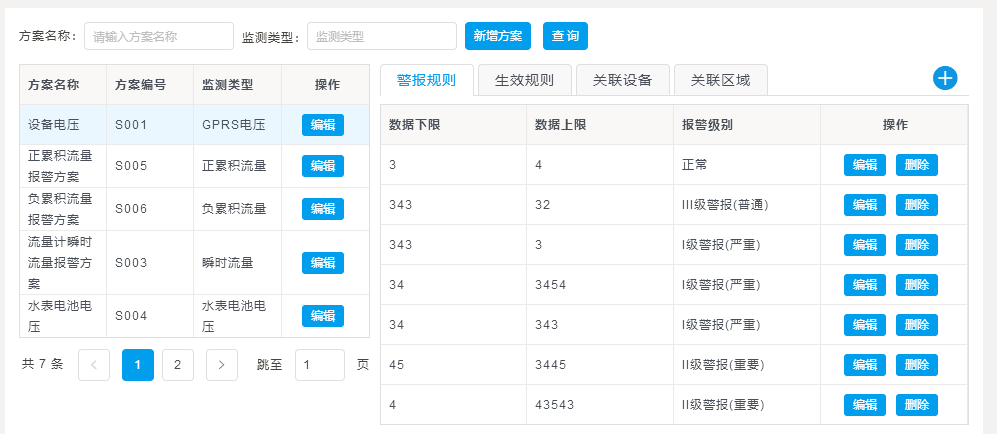Select the 警报规则 tab
This screenshot has width=997, height=434.
click(426, 80)
